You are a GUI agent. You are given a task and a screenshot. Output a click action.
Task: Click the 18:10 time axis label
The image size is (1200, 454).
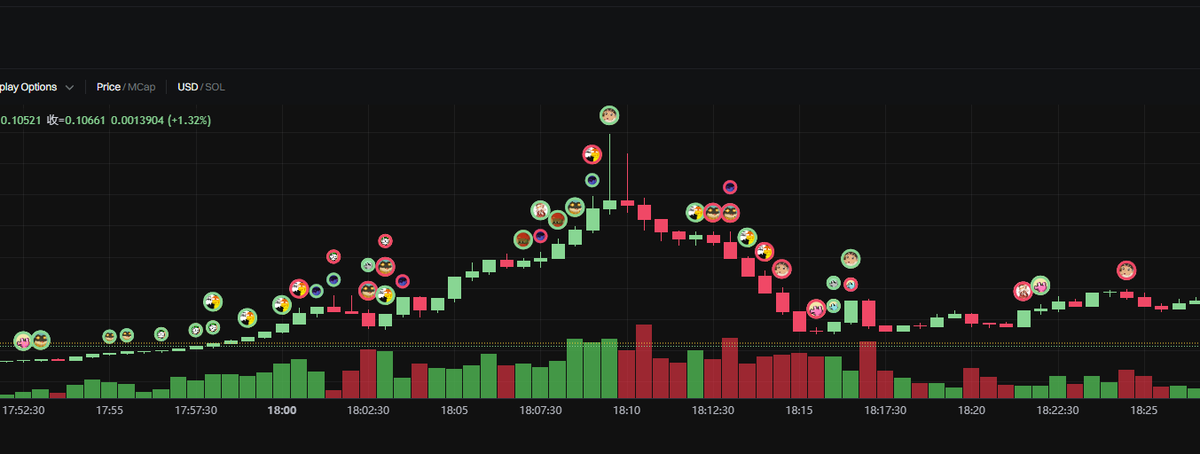(627, 410)
